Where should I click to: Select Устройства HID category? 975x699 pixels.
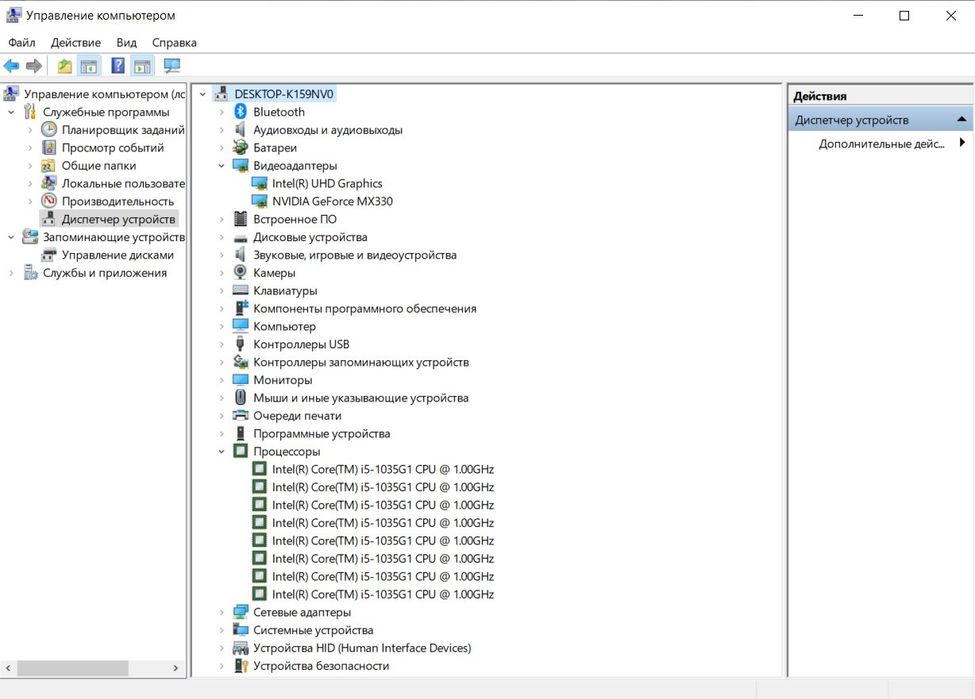pyautogui.click(x=362, y=647)
